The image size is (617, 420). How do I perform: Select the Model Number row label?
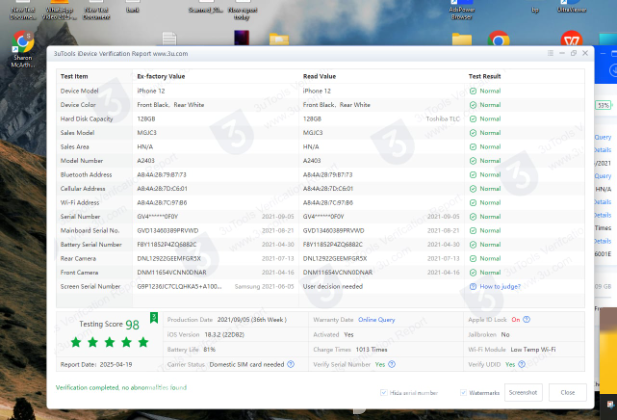click(81, 161)
